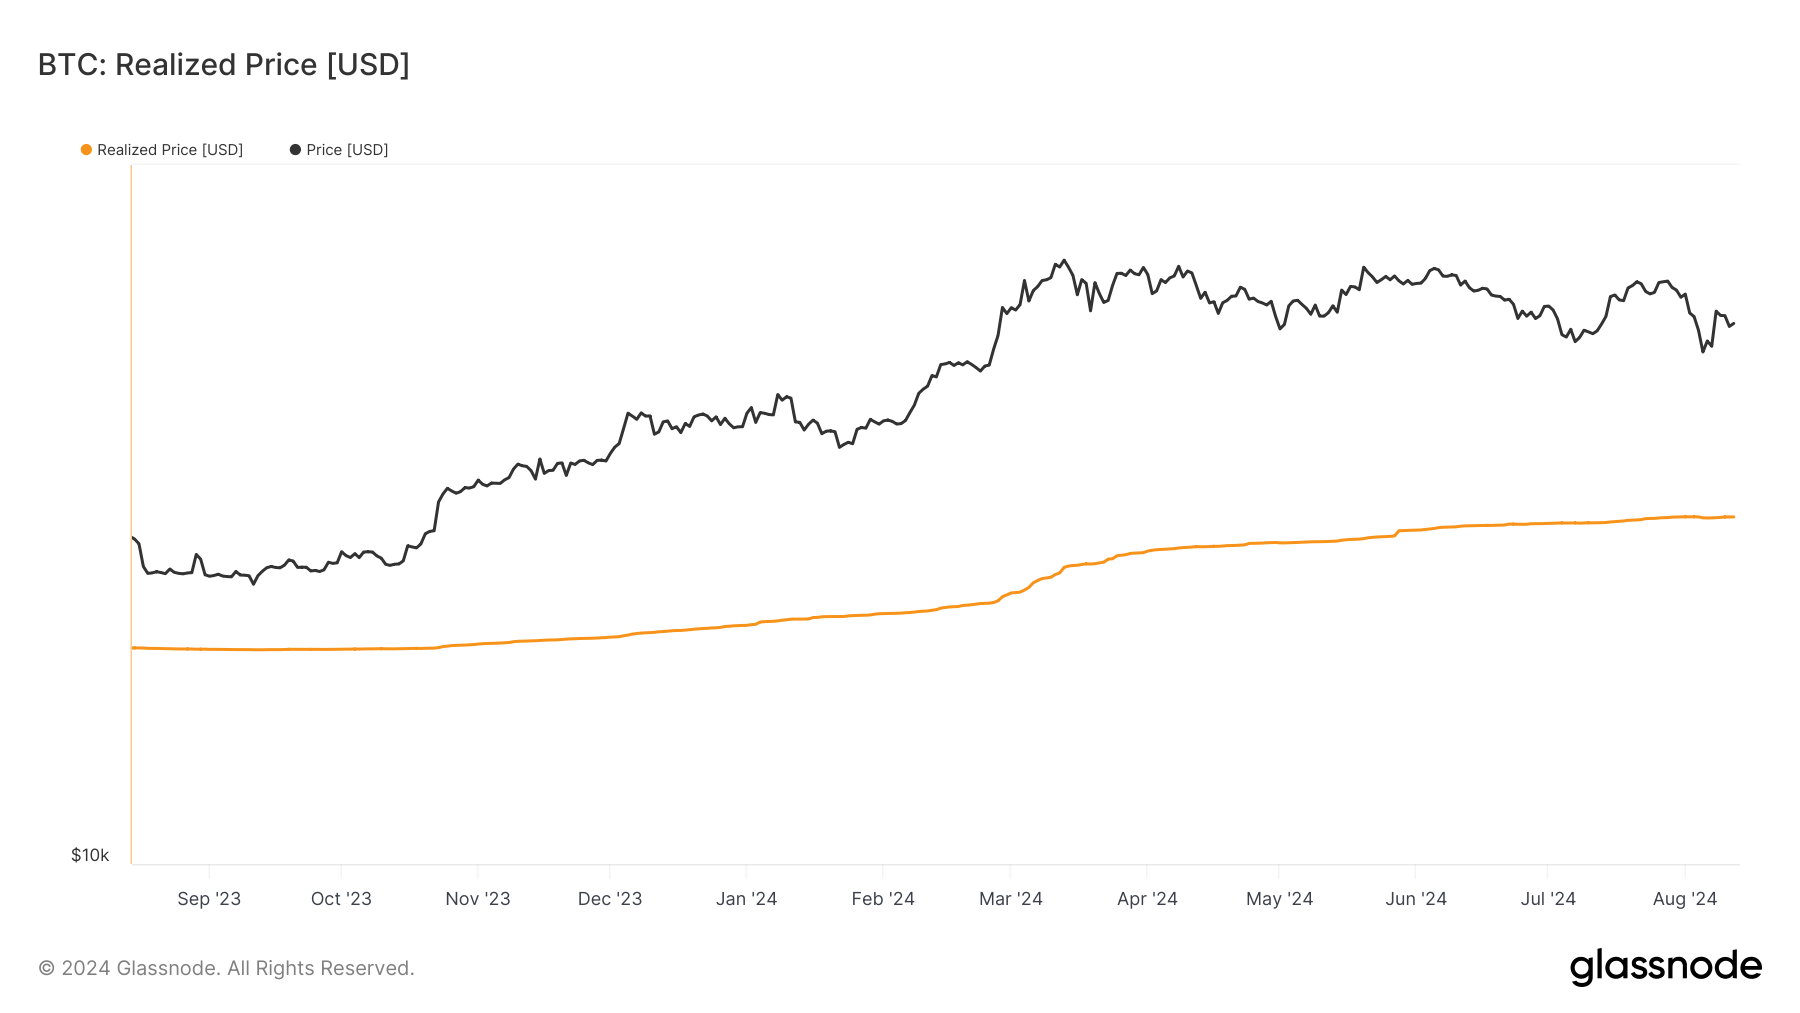
Task: Click the Sep '23 axis label
Action: coord(209,899)
